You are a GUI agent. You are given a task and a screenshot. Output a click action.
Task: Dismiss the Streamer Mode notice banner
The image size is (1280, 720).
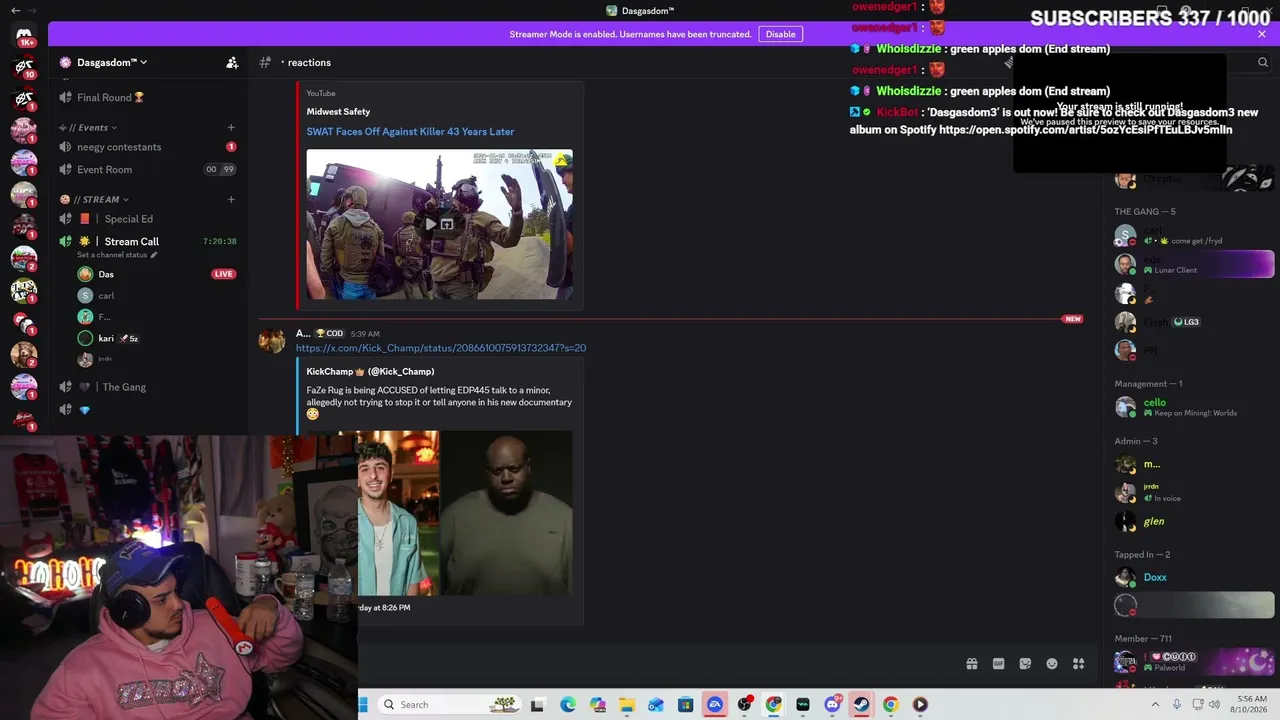click(x=1262, y=34)
